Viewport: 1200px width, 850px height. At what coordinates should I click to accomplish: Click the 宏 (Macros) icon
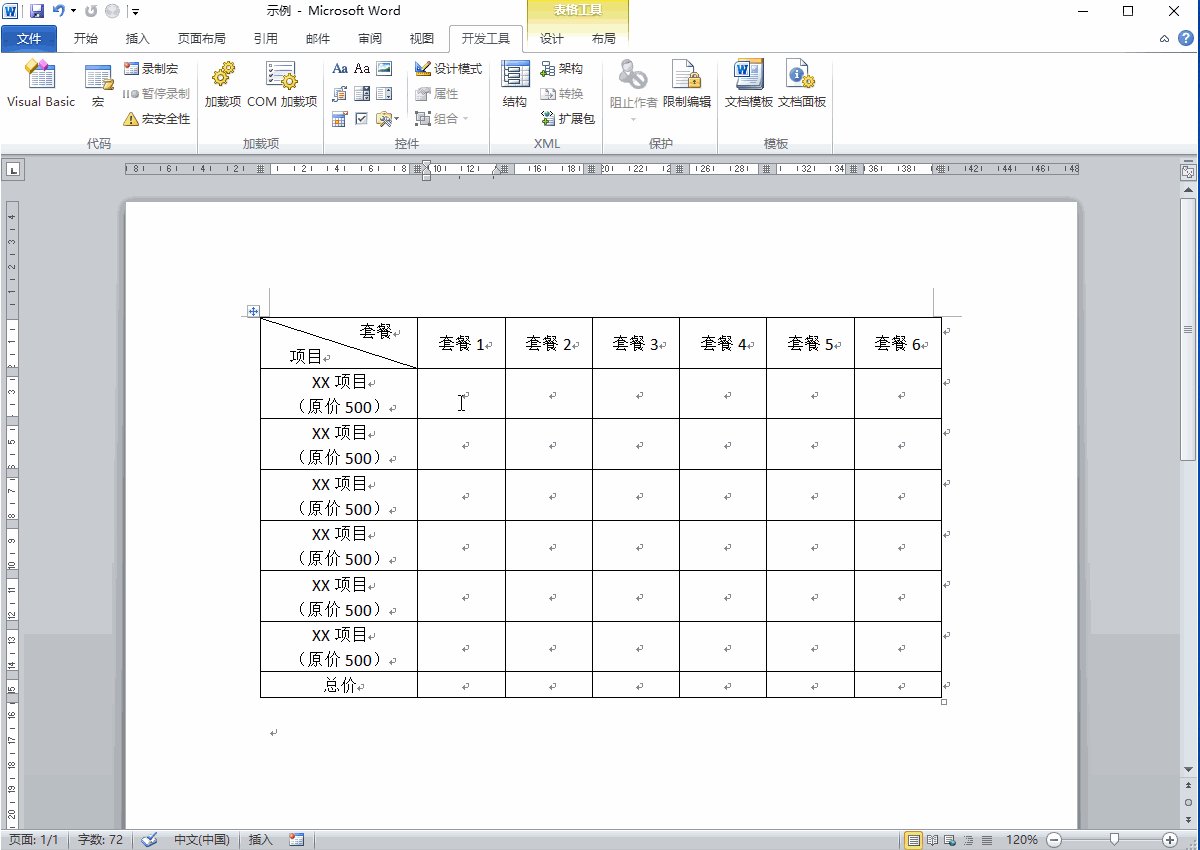point(98,84)
